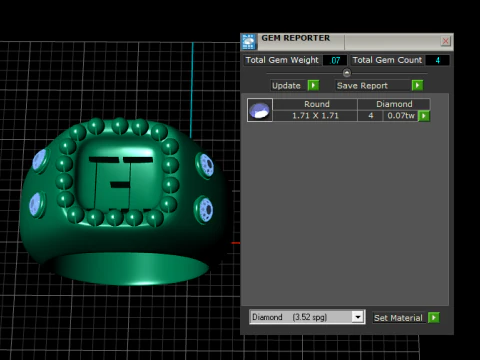The image size is (480, 360).
Task: Click the 'Round' shape cell
Action: pos(316,104)
